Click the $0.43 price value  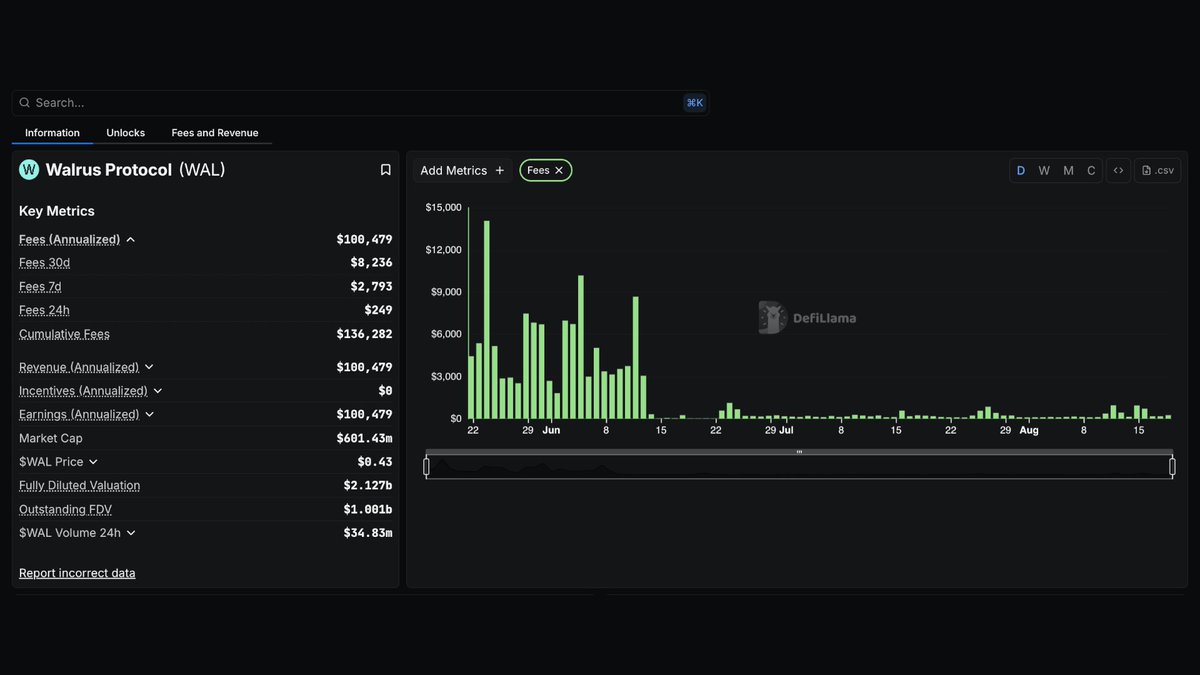pos(375,462)
